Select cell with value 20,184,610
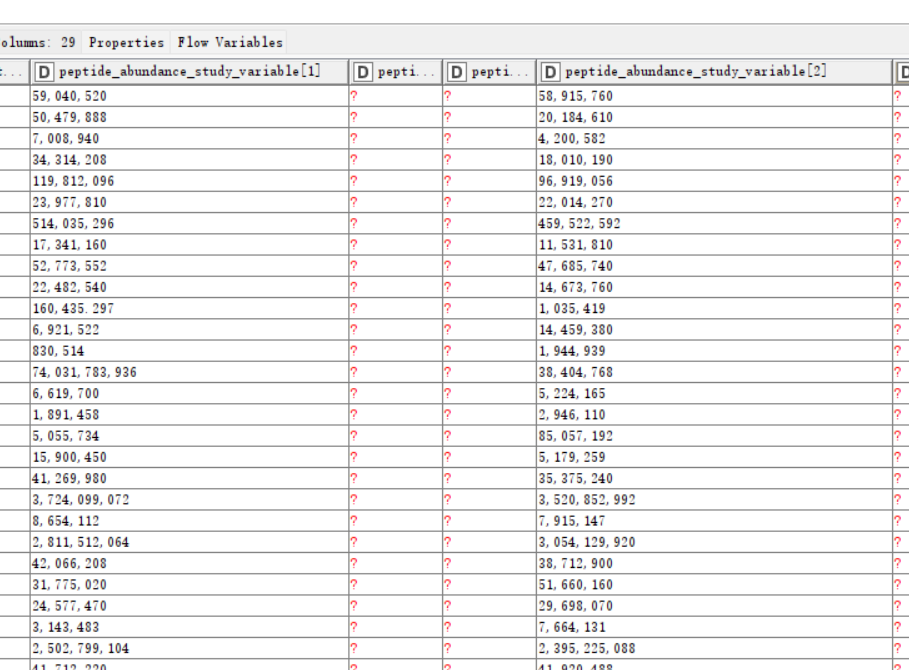The image size is (909, 670). click(x=714, y=117)
